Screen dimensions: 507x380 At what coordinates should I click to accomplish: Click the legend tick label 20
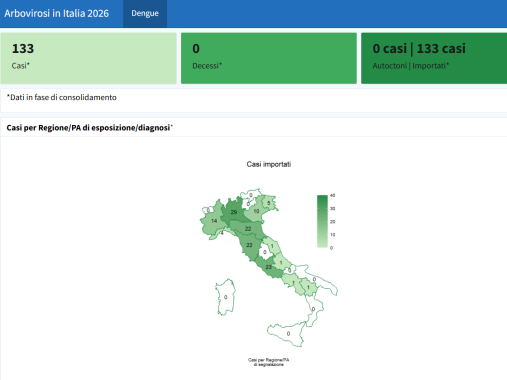(x=332, y=222)
